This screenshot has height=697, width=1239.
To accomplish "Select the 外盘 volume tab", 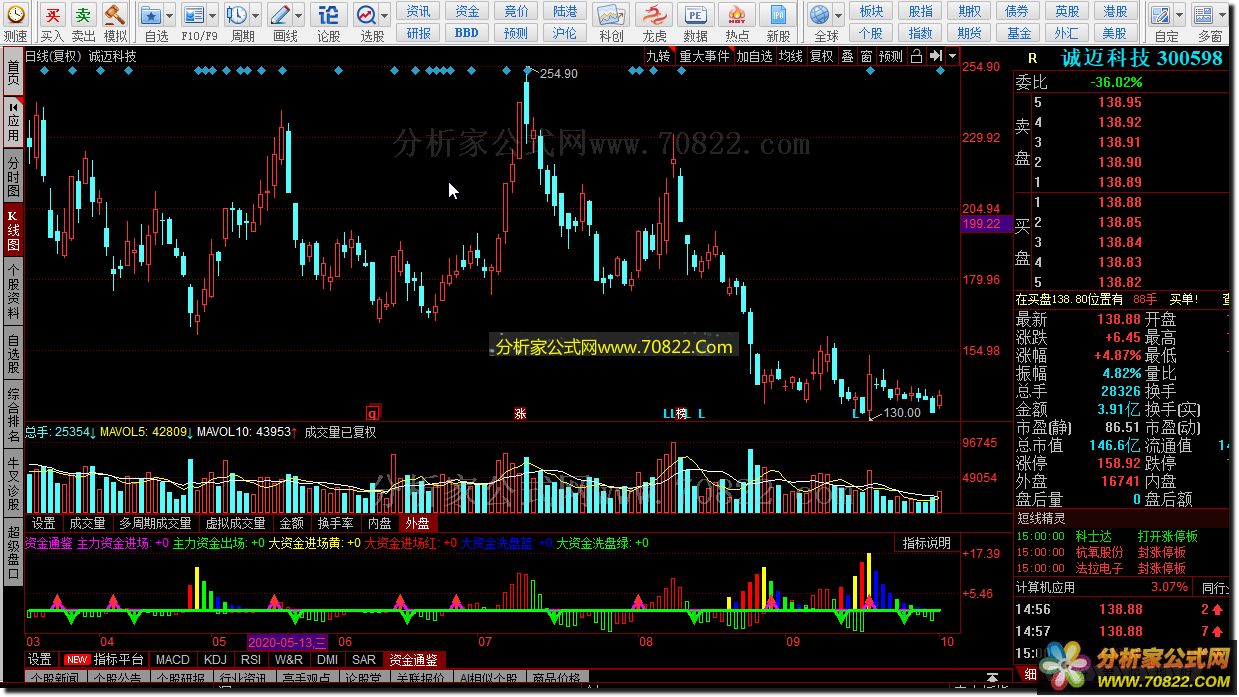I will (x=417, y=523).
